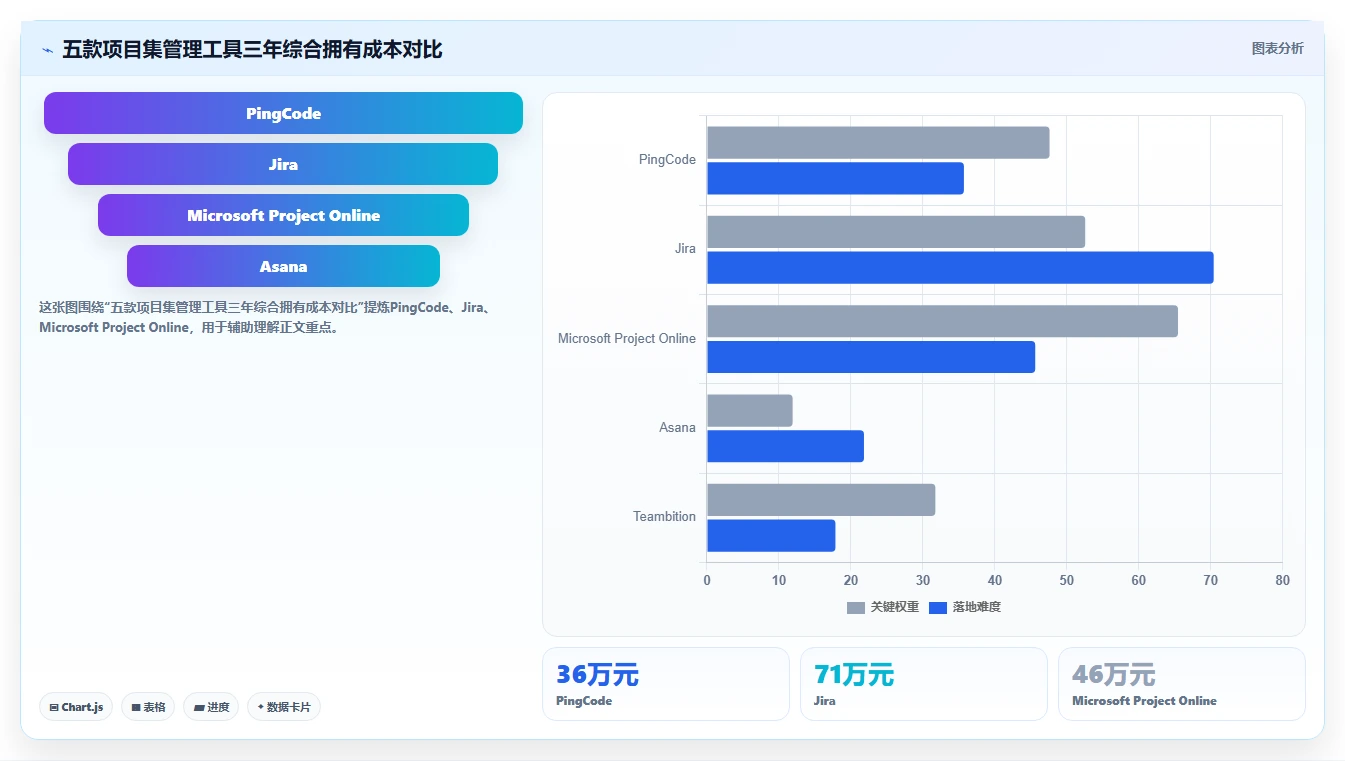Click the x-axis tick value 0
Screen dimensions: 1345x761
[707, 580]
